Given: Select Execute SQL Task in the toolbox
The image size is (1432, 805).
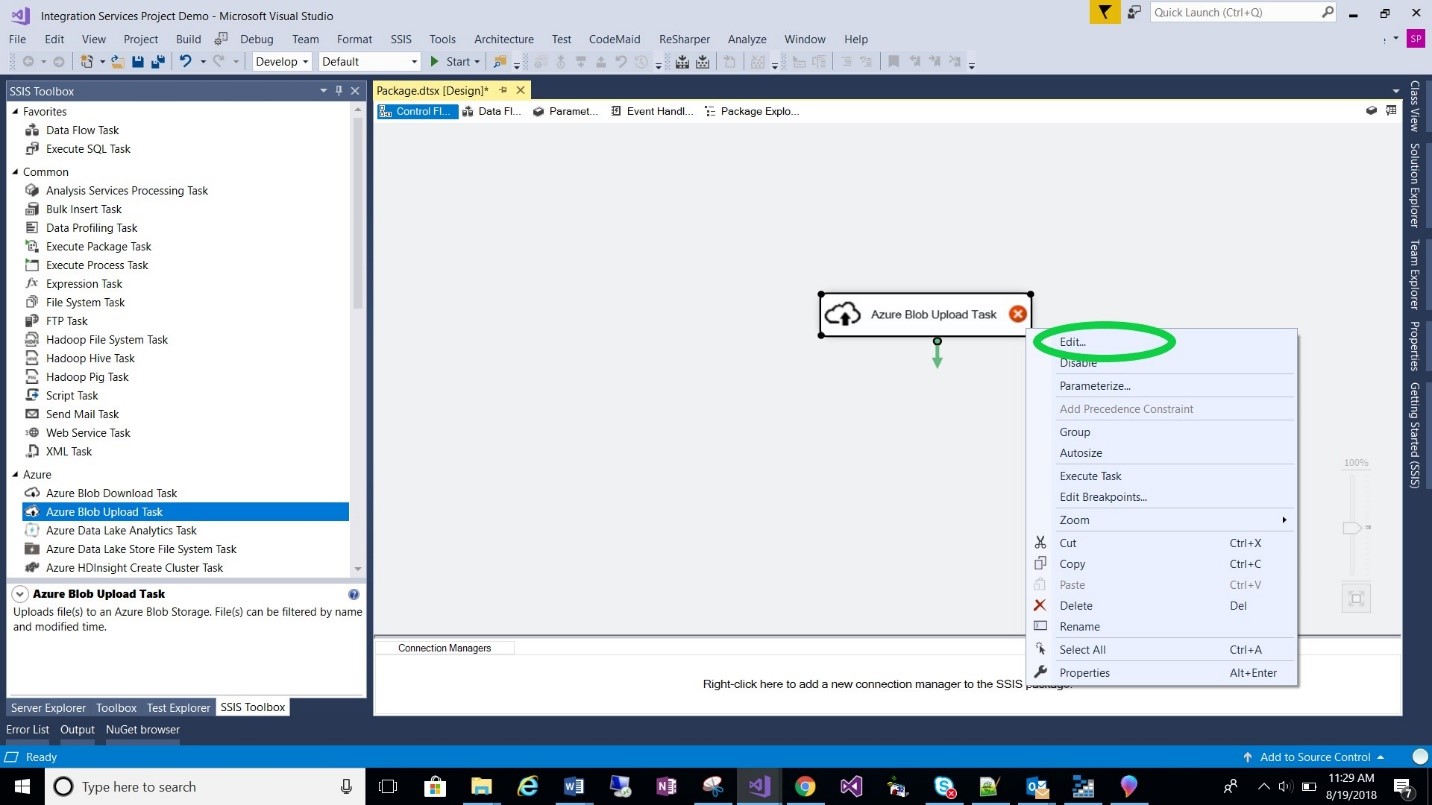Looking at the screenshot, I should tap(88, 149).
